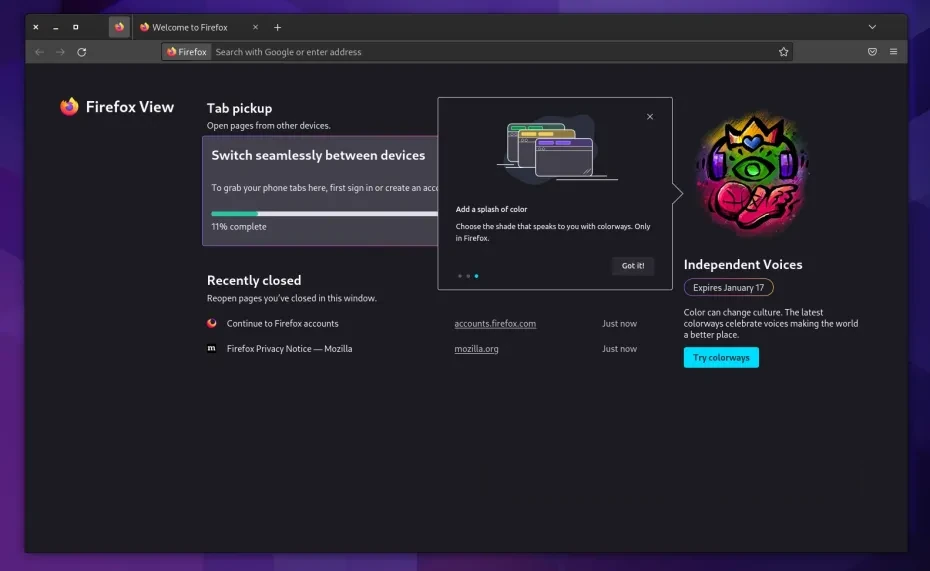The width and height of the screenshot is (930, 571).
Task: Select the second tour step dot
Action: [468, 276]
